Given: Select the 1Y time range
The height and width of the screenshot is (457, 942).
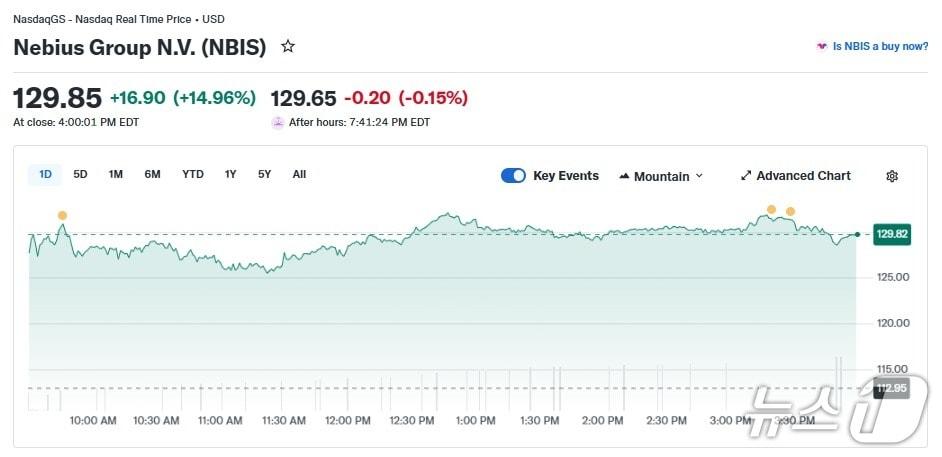Looking at the screenshot, I should (231, 175).
